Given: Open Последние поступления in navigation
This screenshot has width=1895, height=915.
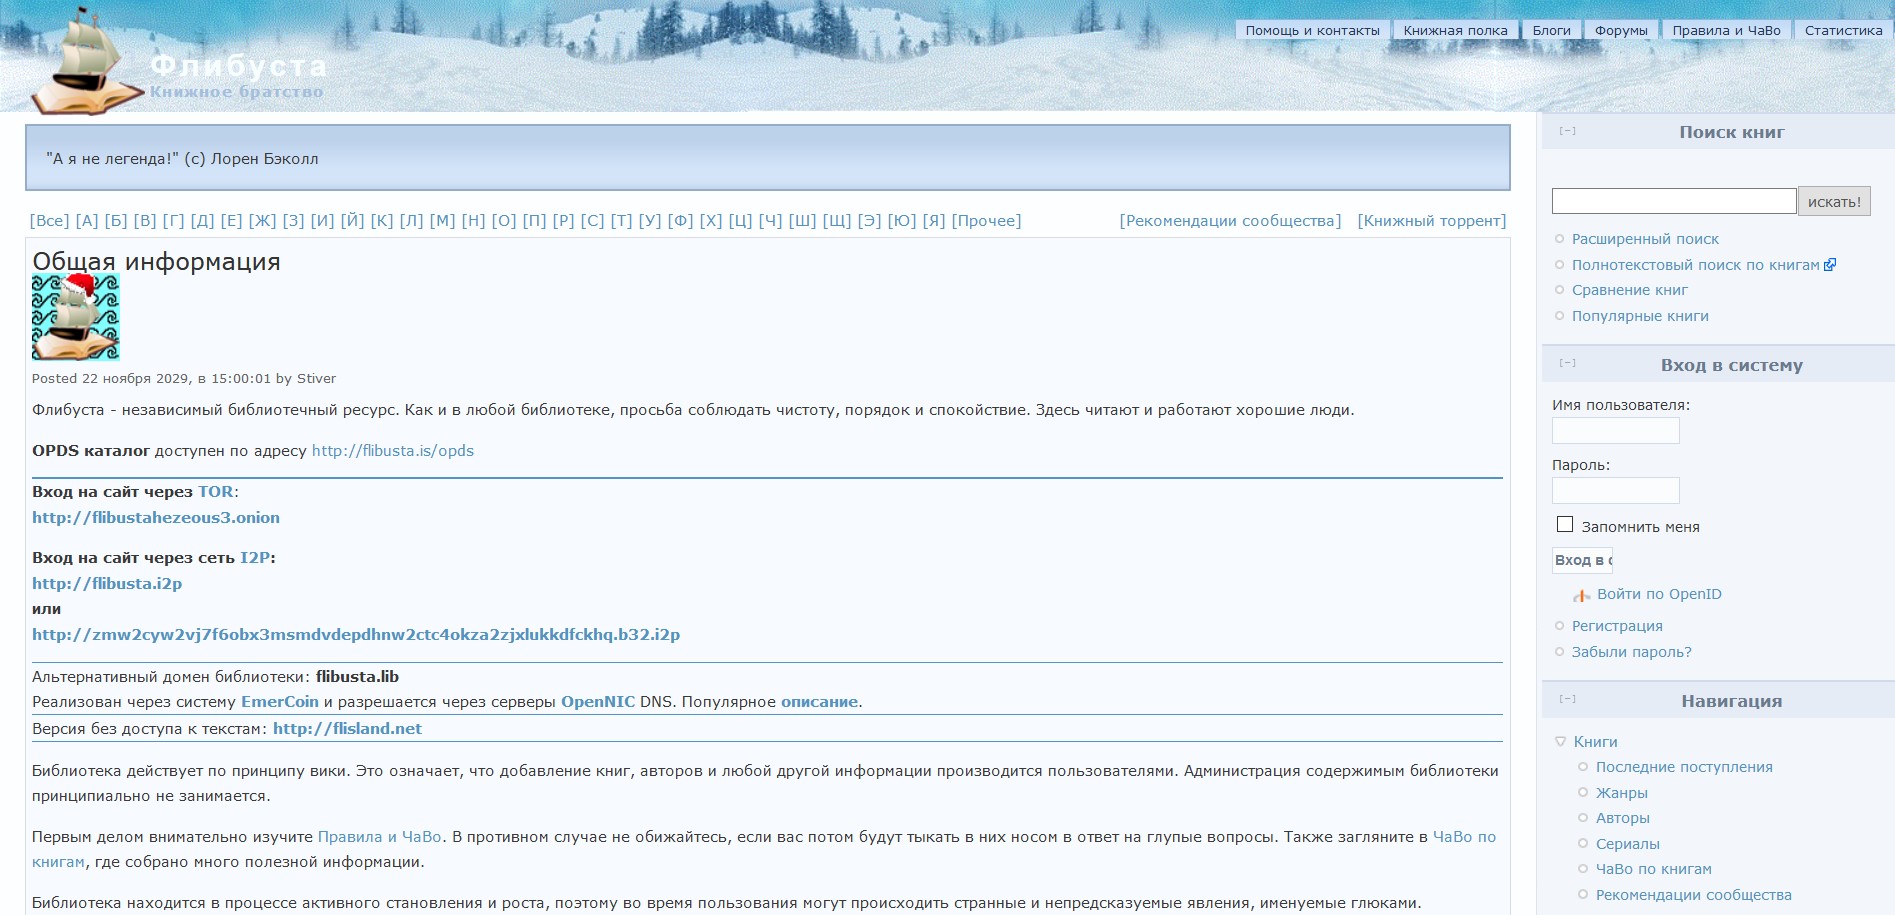Looking at the screenshot, I should [1684, 767].
